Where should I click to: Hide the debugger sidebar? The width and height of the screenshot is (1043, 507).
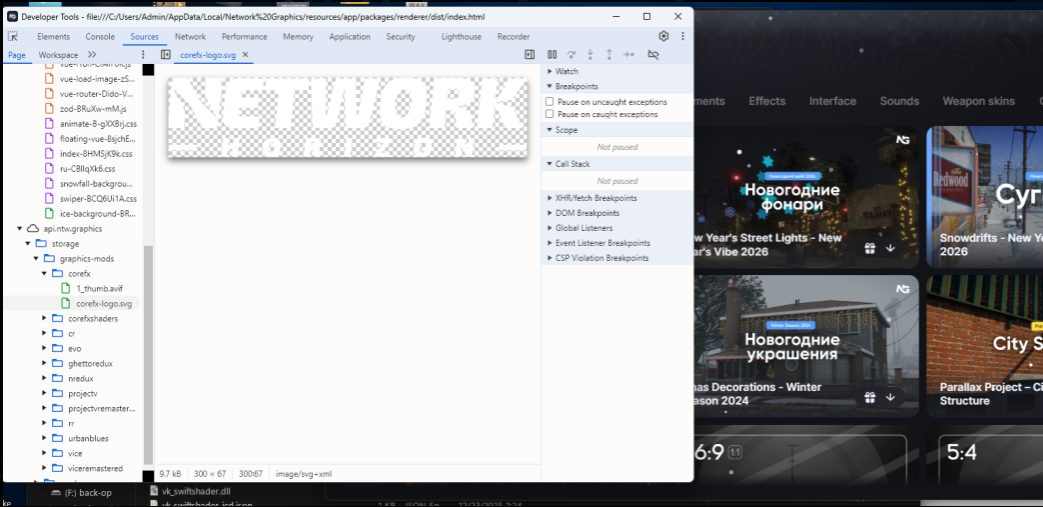point(529,55)
